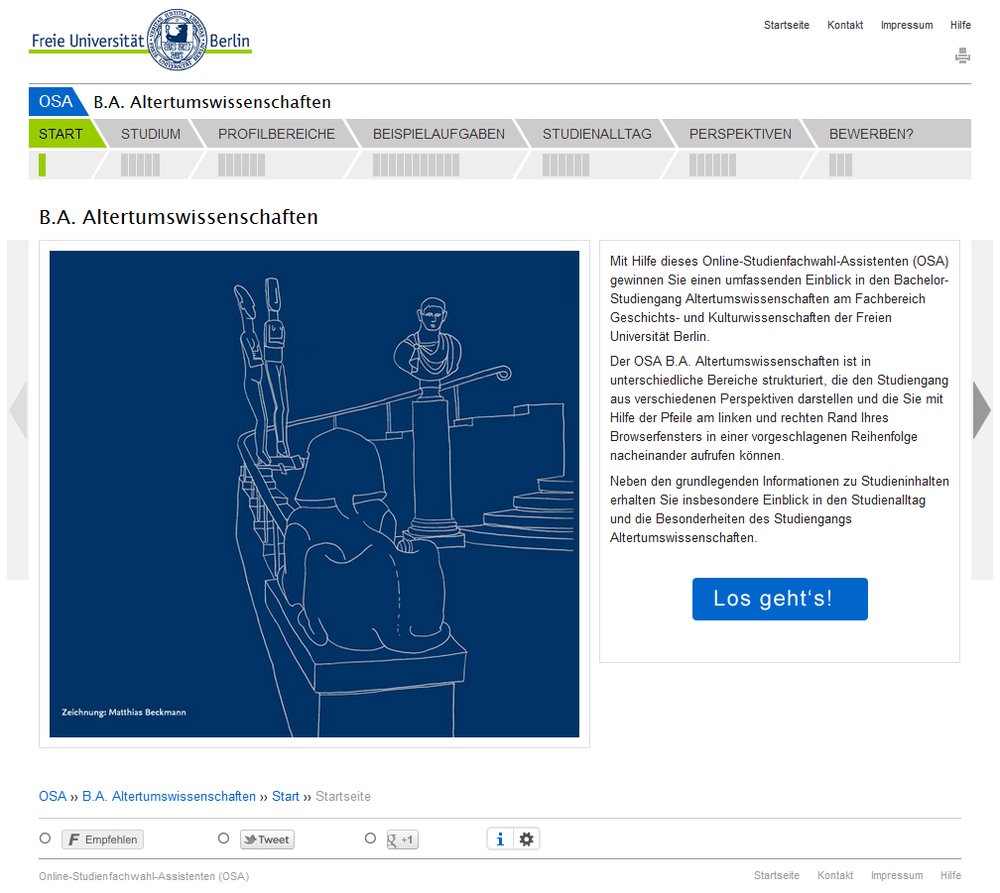Click the statue drawing by Matthias Beckmann
This screenshot has height=893, width=1000.
(x=314, y=494)
